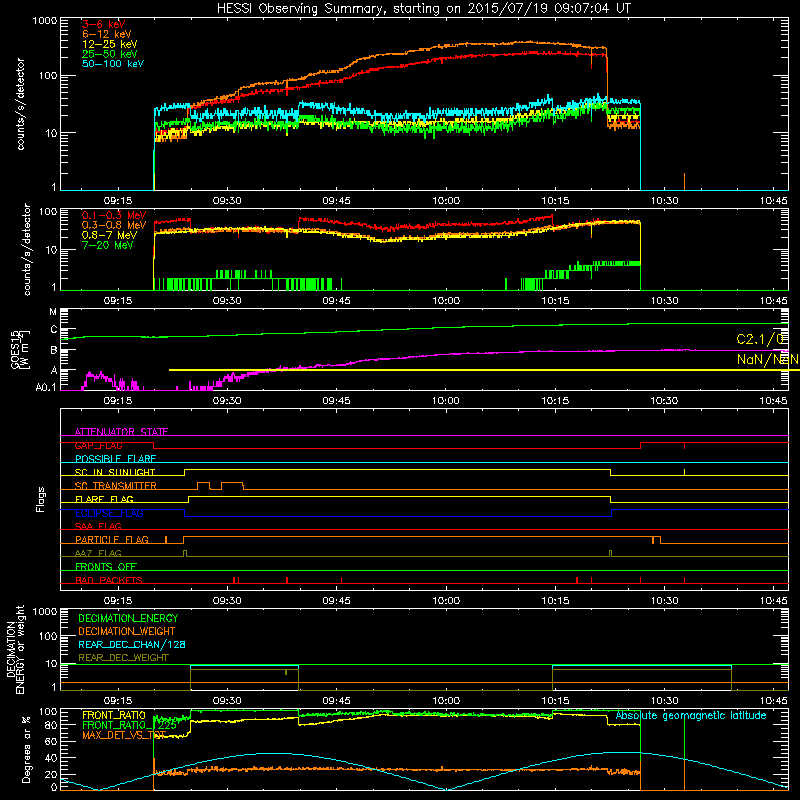This screenshot has width=800, height=800.
Task: Click the FRONT_RATIO legend label
Action: (114, 715)
